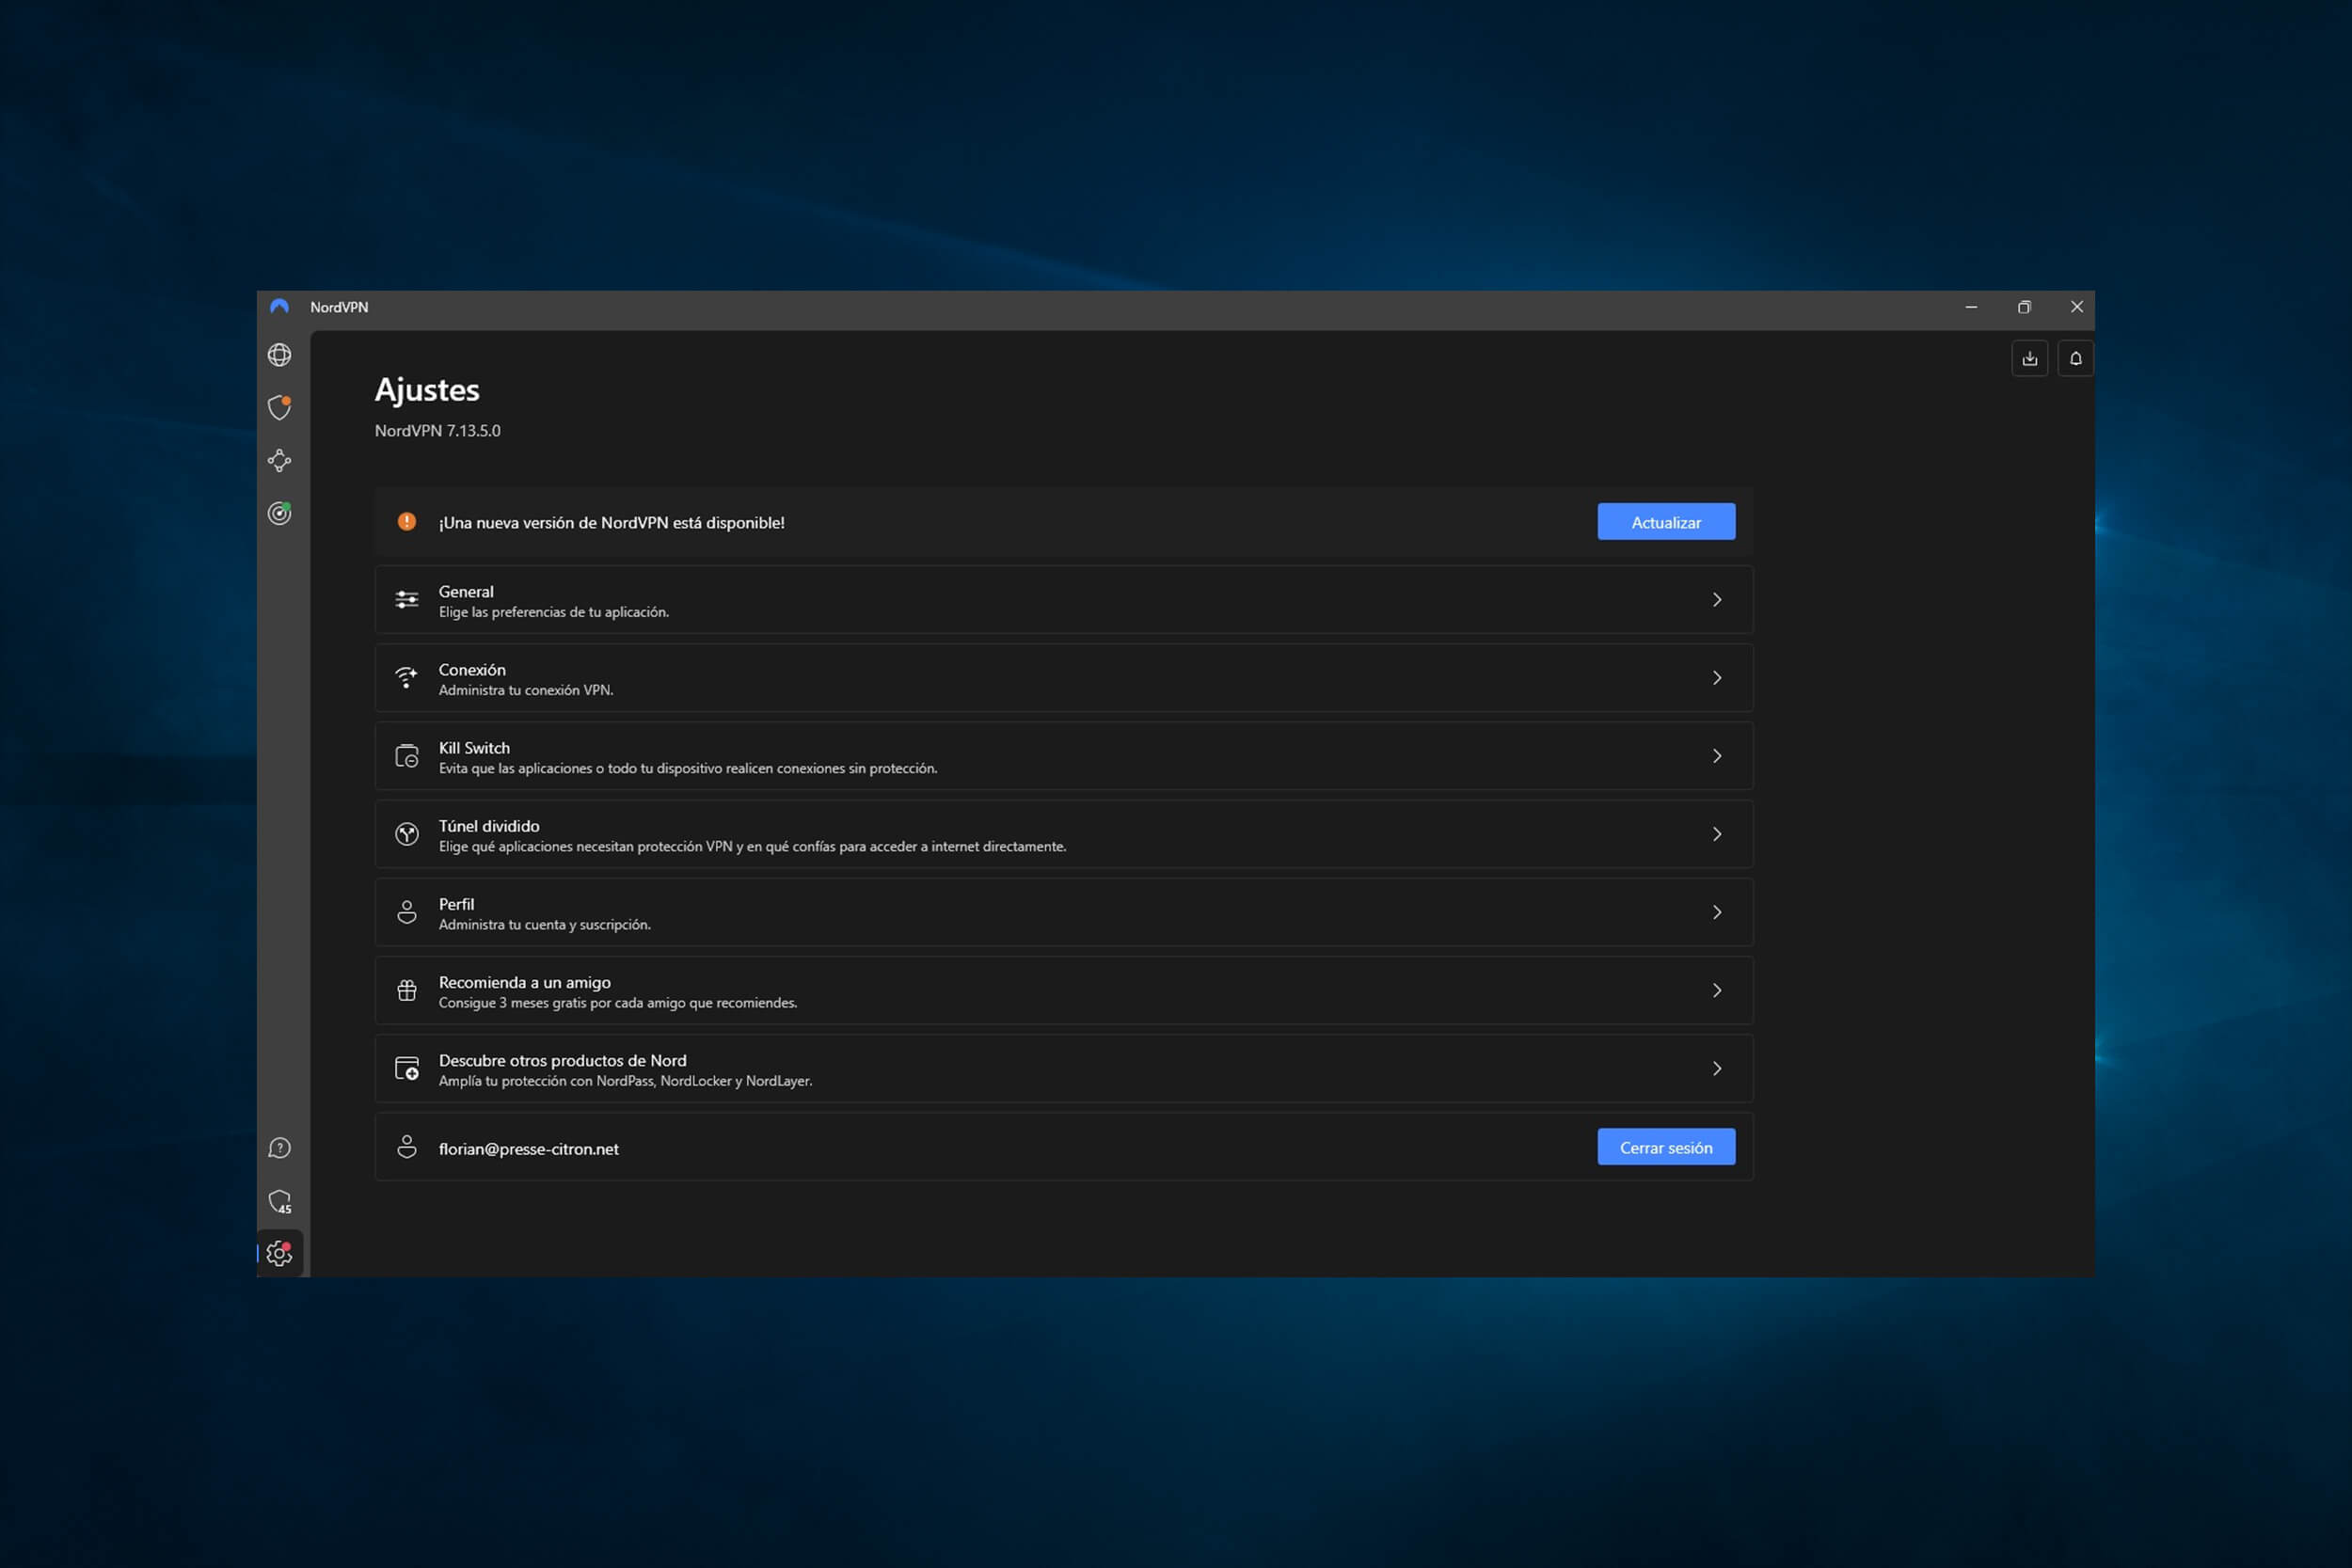The image size is (2352, 1568).
Task: Click the 'Elige qué aplicaciones necesitan protección' text
Action: [x=752, y=847]
